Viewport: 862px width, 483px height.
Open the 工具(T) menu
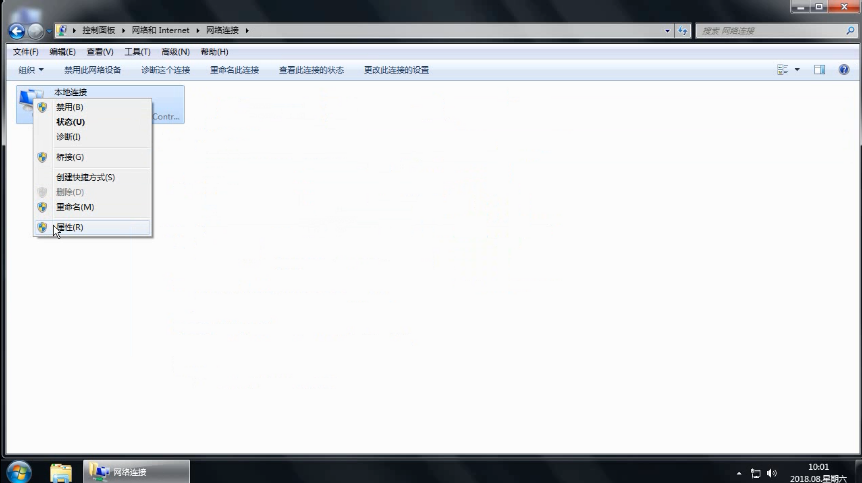tap(137, 51)
